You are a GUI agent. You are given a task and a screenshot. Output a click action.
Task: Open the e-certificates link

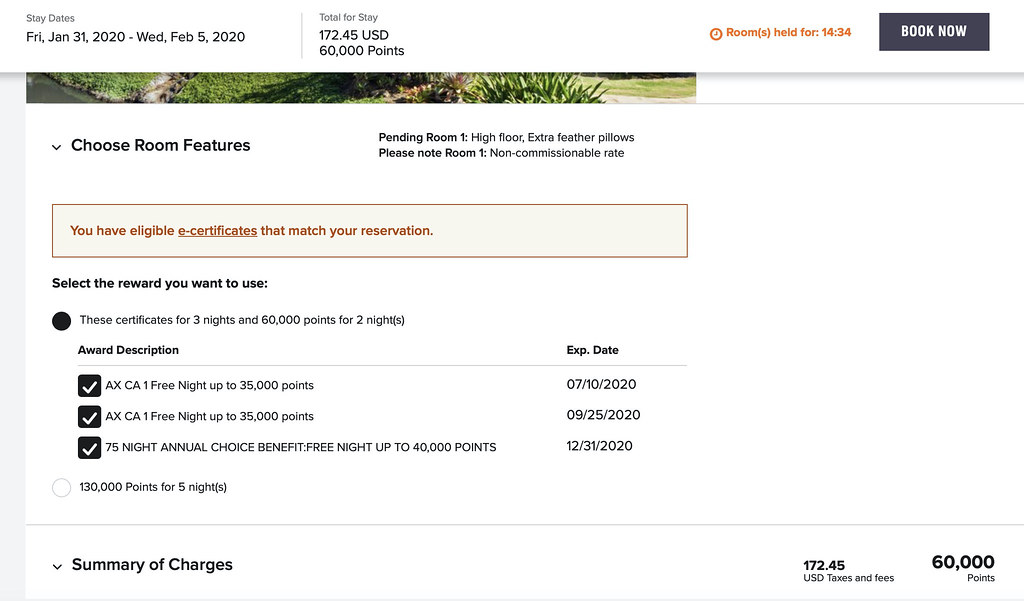click(217, 231)
